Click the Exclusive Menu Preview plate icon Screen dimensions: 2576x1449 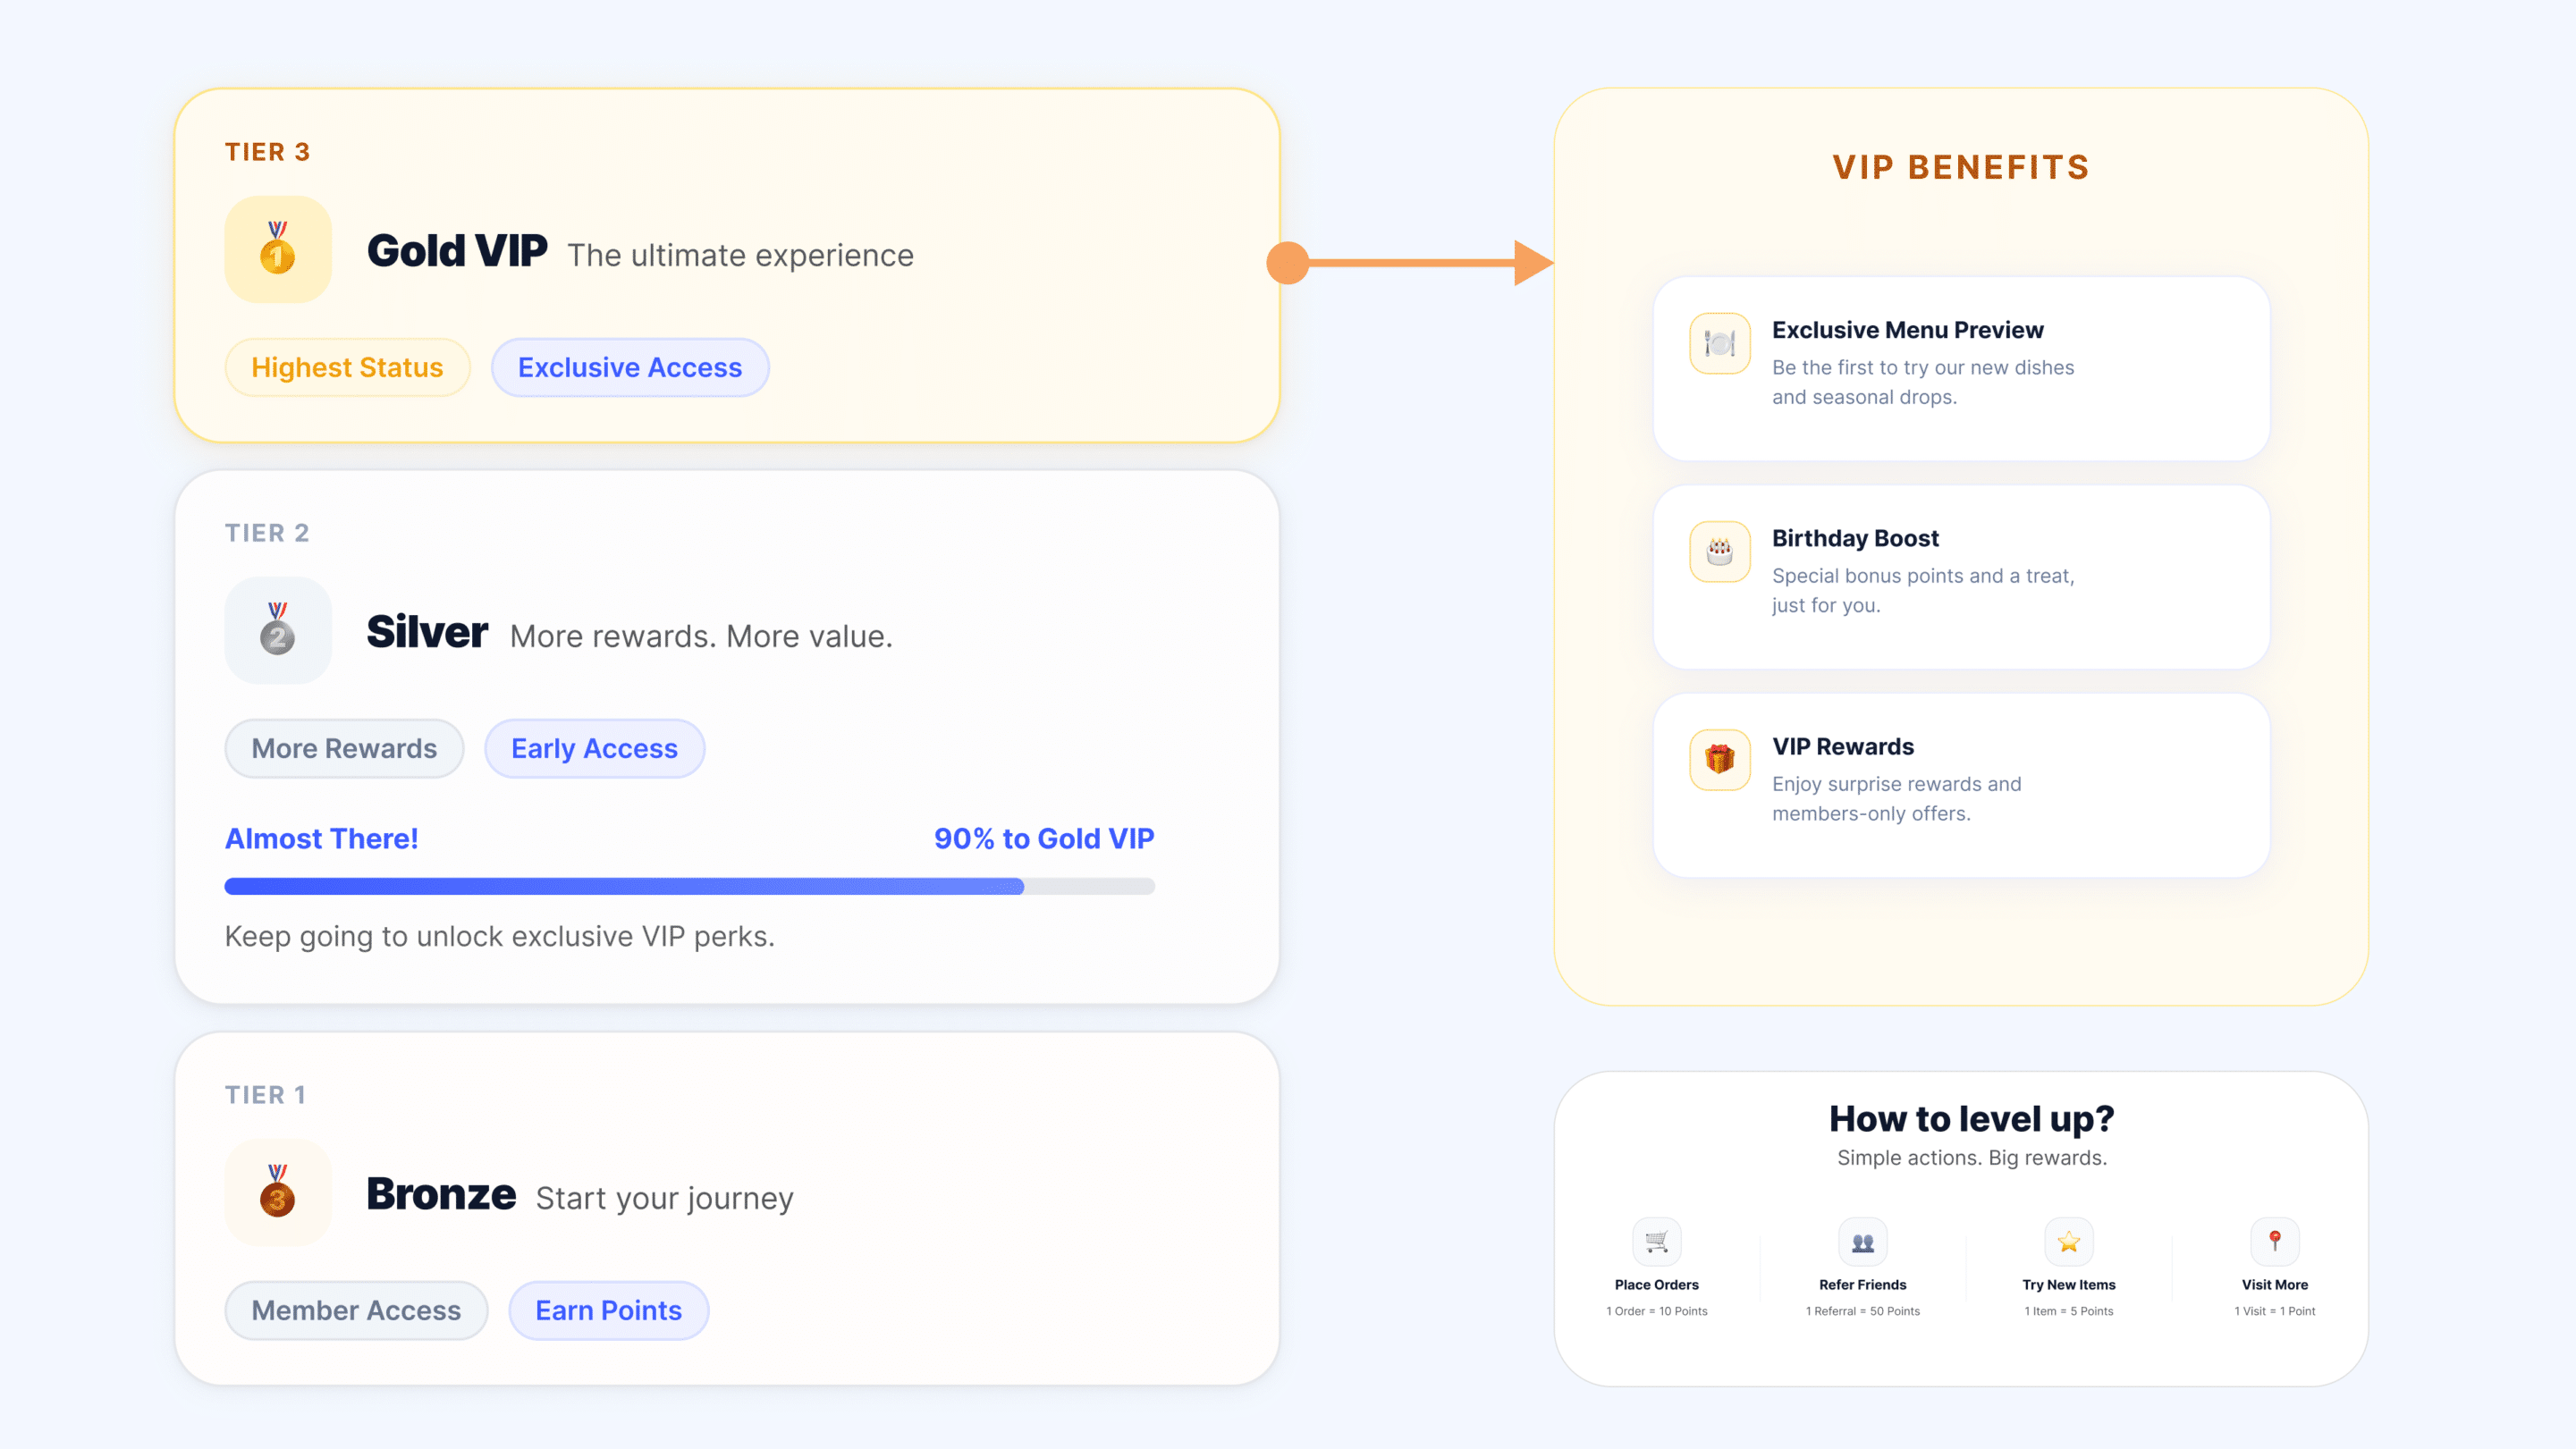pyautogui.click(x=1720, y=343)
